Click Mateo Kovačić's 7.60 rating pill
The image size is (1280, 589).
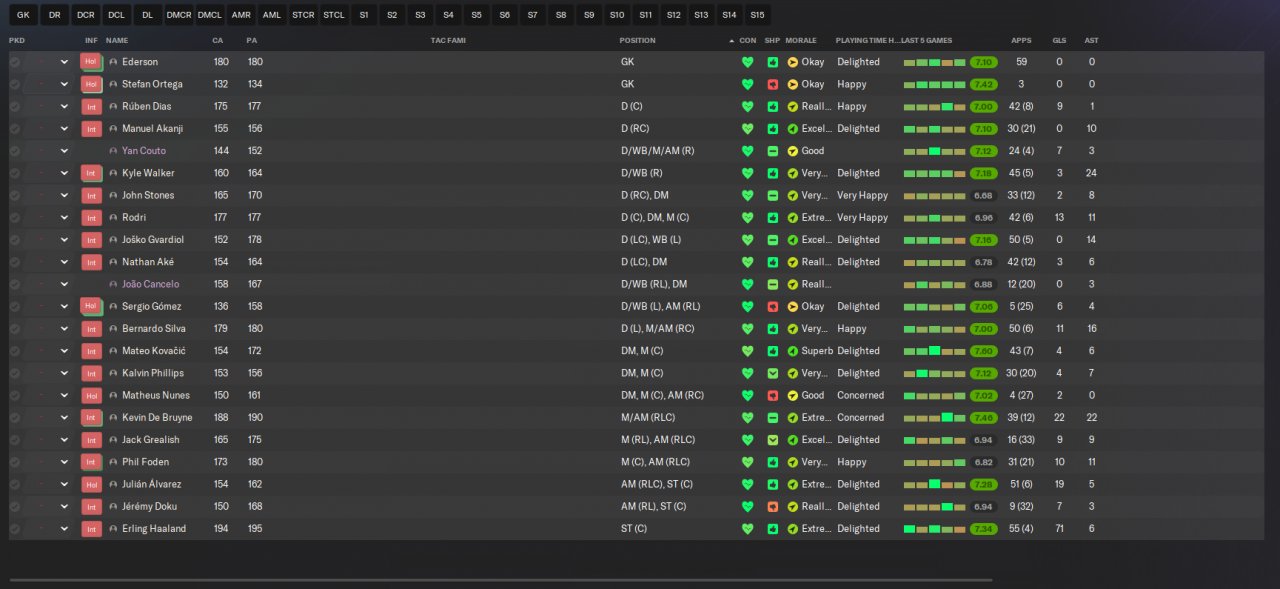tap(983, 351)
